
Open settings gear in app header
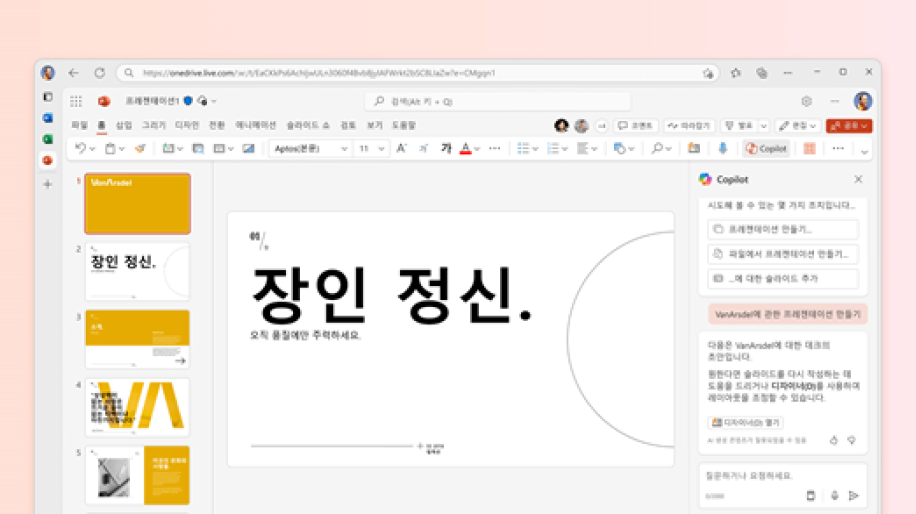(x=807, y=101)
